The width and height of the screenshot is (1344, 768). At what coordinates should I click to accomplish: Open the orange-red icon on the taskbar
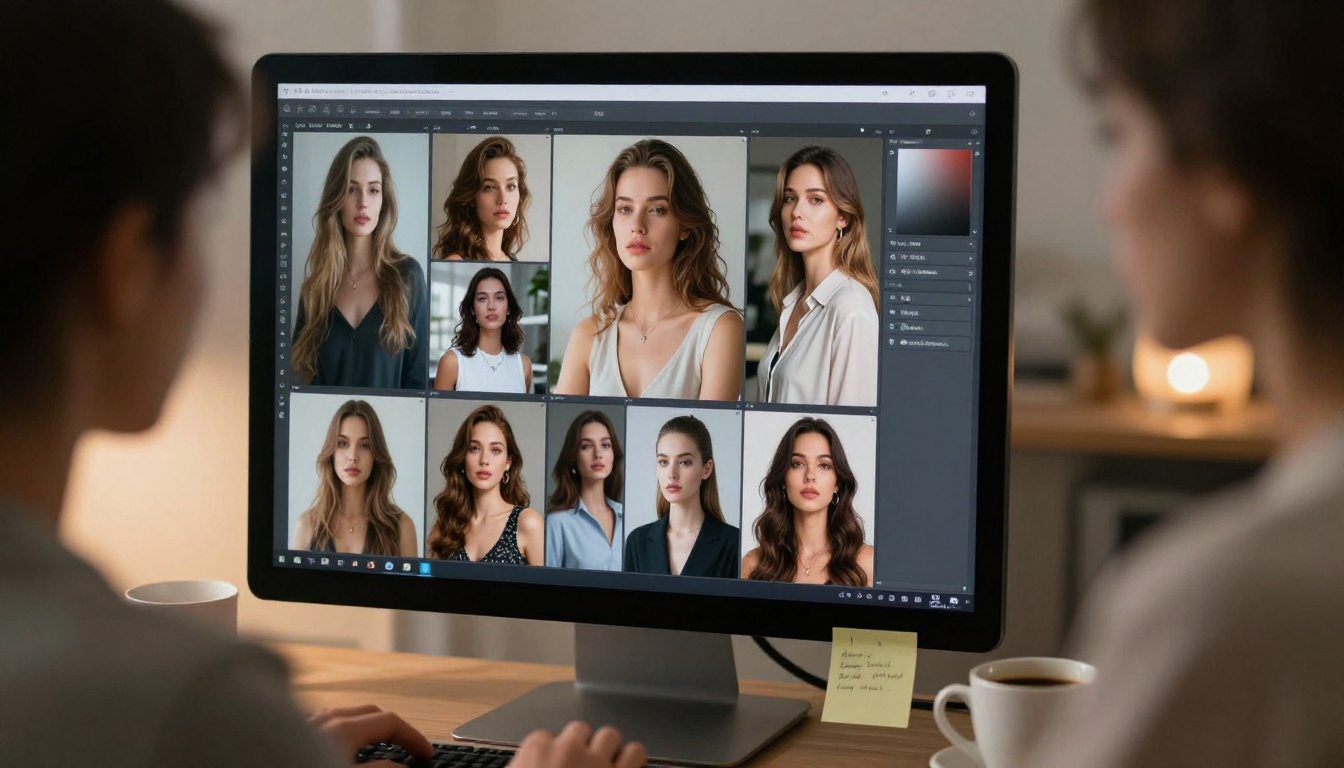pyautogui.click(x=371, y=565)
